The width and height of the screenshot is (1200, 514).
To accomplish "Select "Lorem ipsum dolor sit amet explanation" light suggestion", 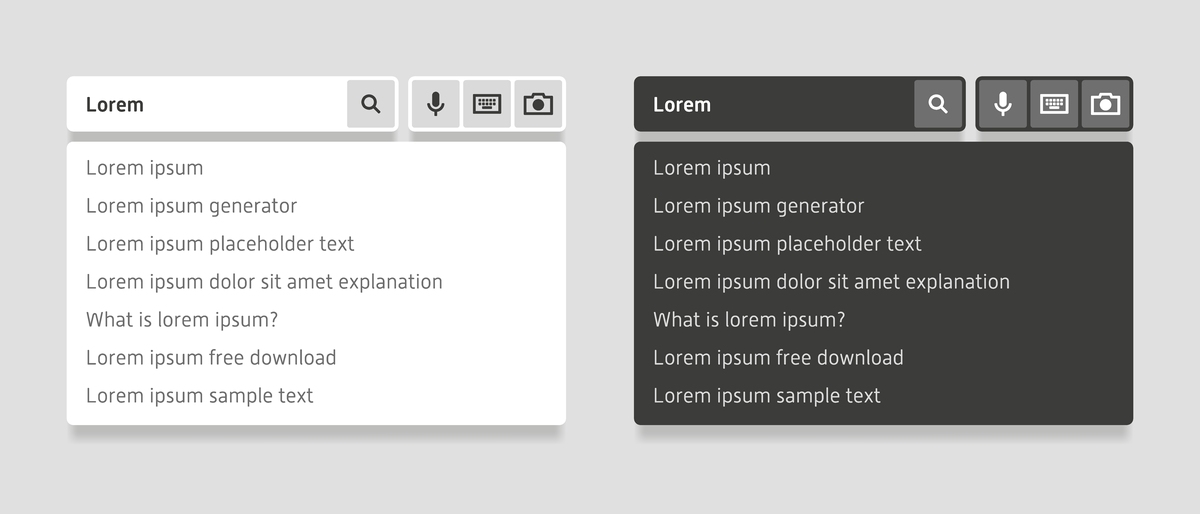I will (264, 282).
